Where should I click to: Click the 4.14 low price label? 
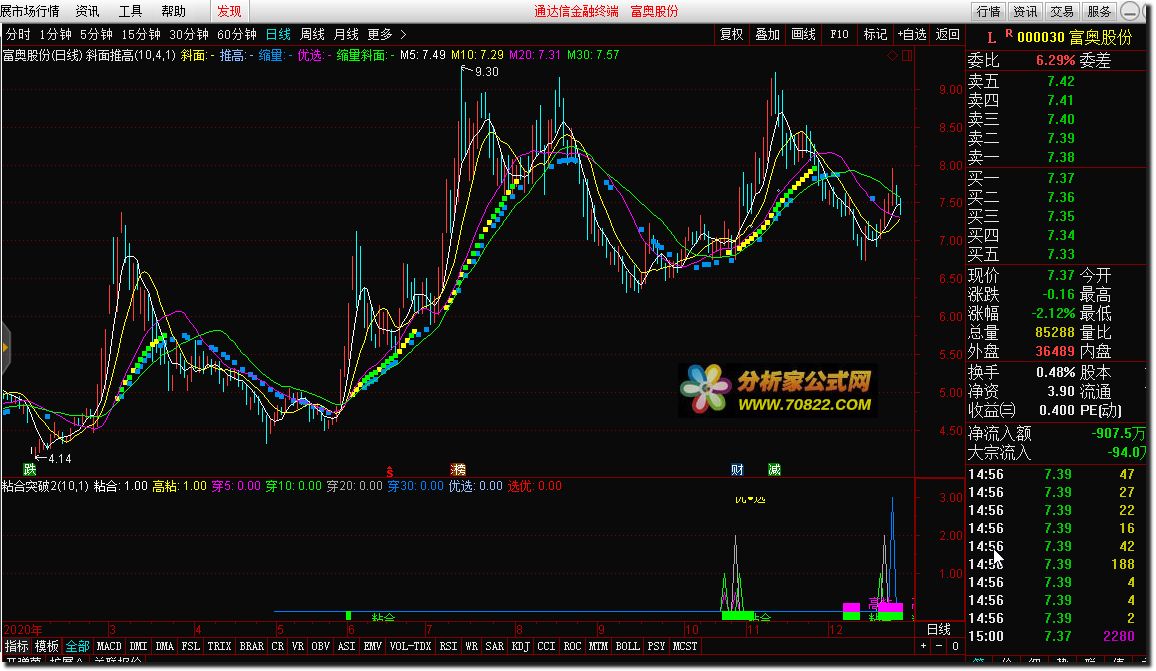tap(60, 459)
